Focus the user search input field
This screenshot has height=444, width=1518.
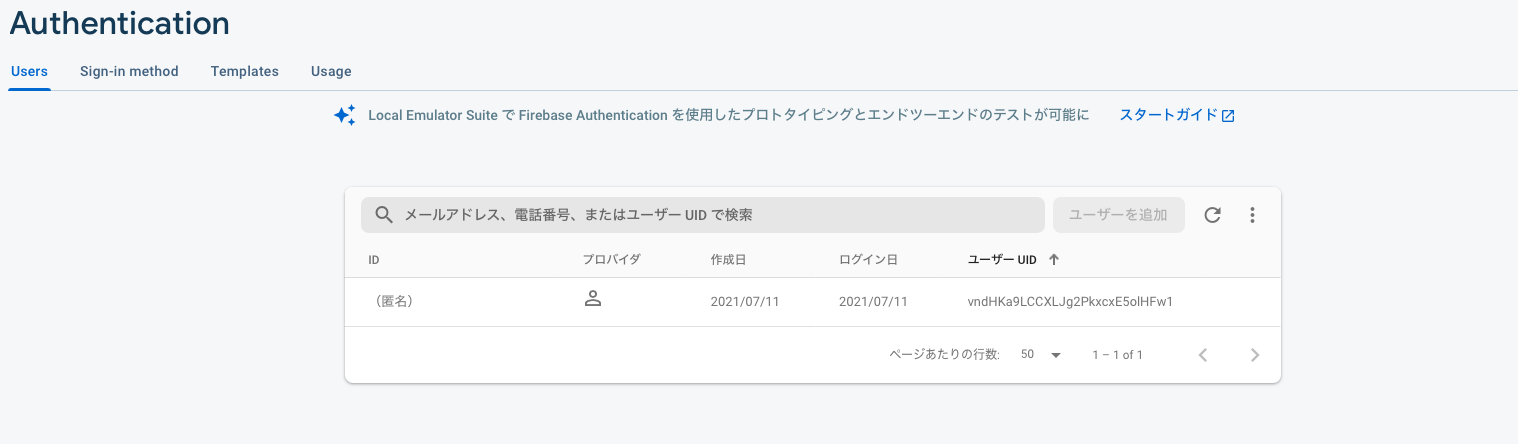click(703, 215)
